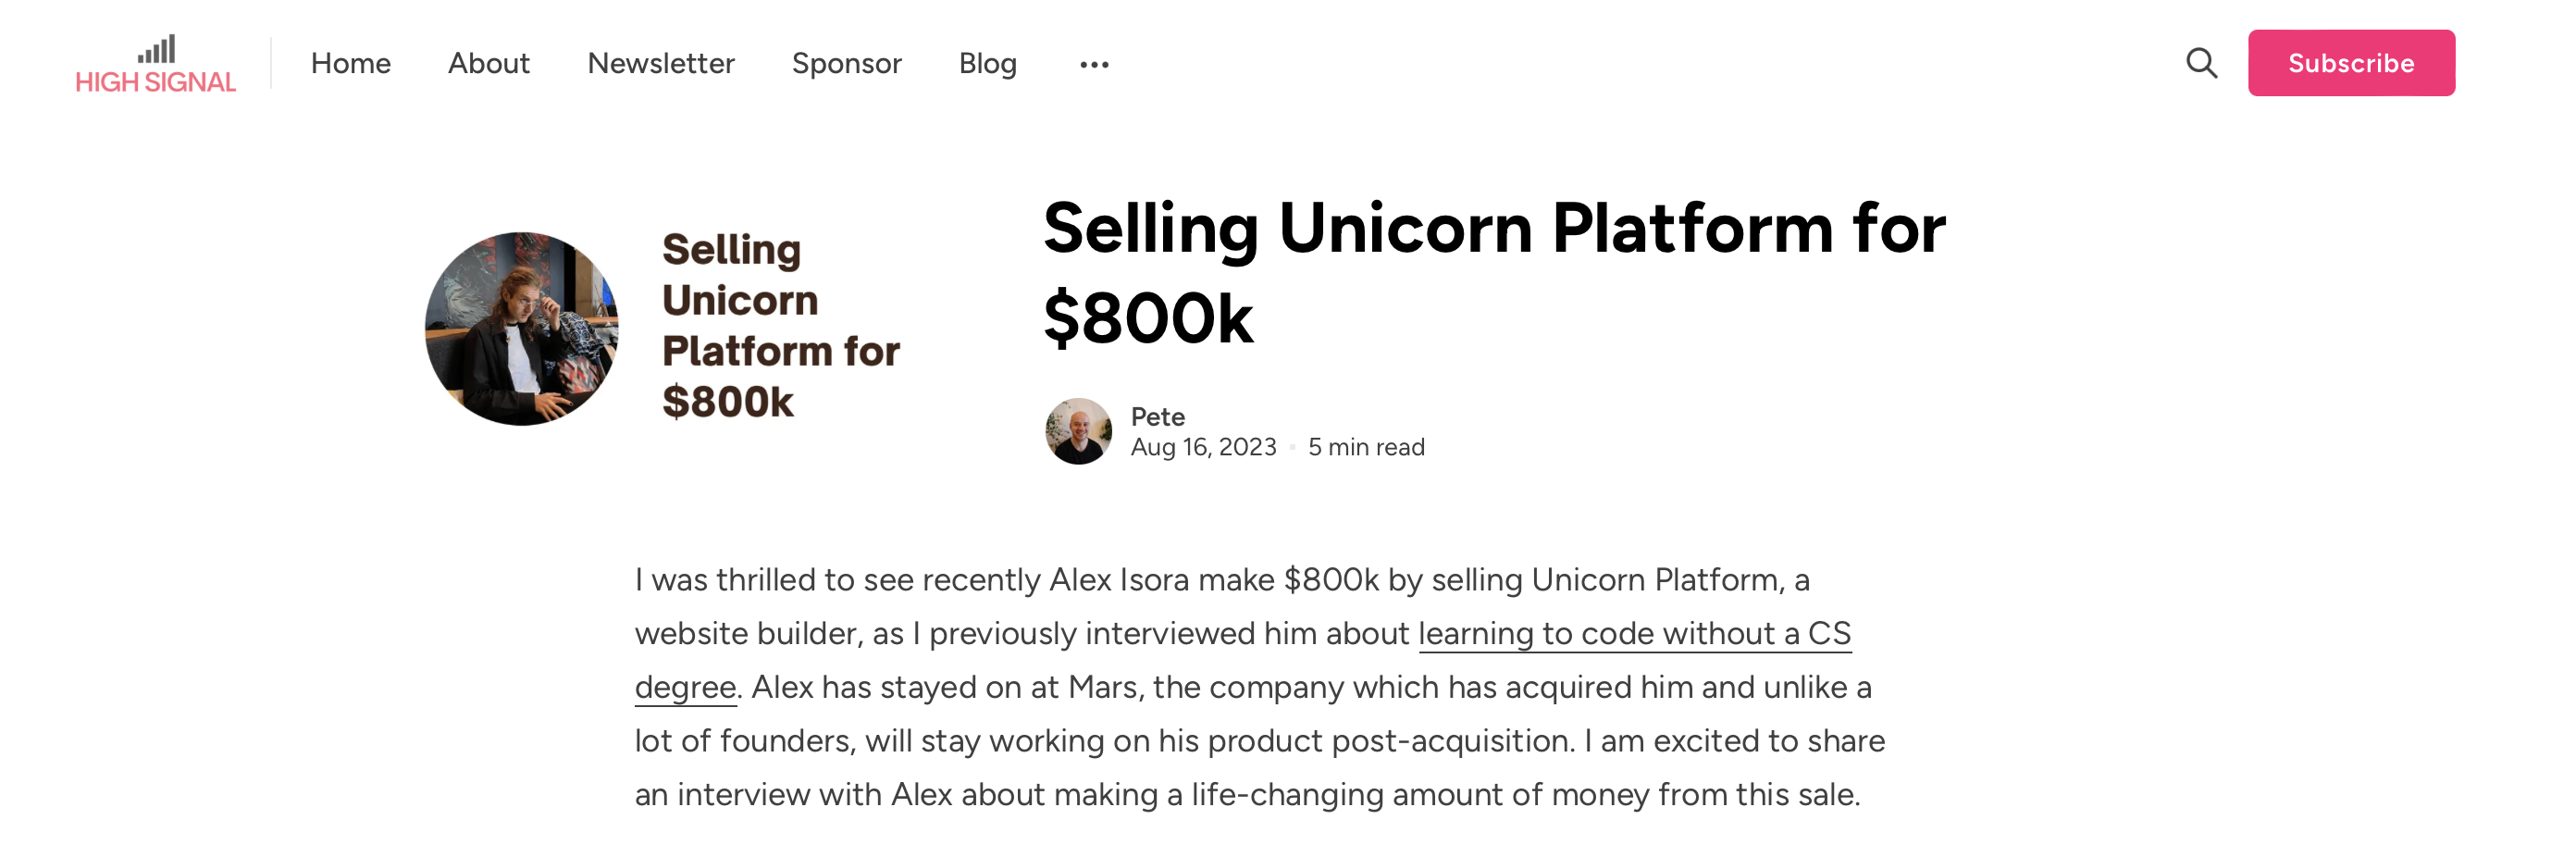This screenshot has width=2576, height=857.
Task: Click the pink Subscribe button
Action: click(x=2351, y=63)
